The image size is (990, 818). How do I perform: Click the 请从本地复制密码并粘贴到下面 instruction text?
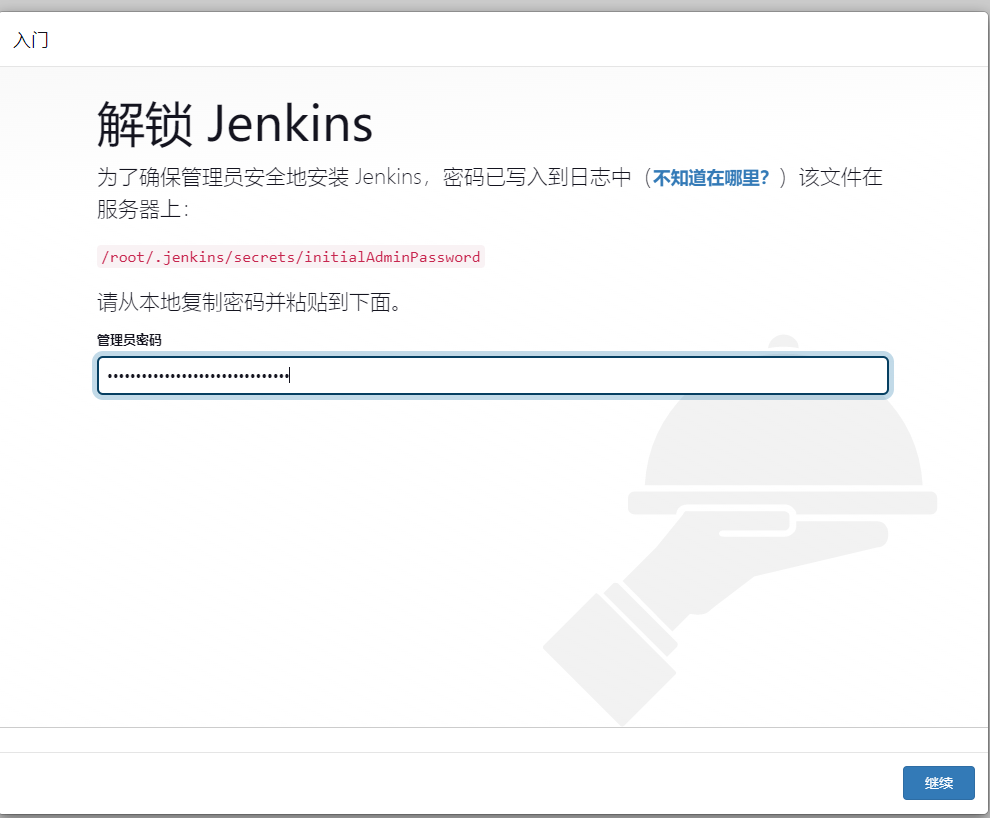249,302
